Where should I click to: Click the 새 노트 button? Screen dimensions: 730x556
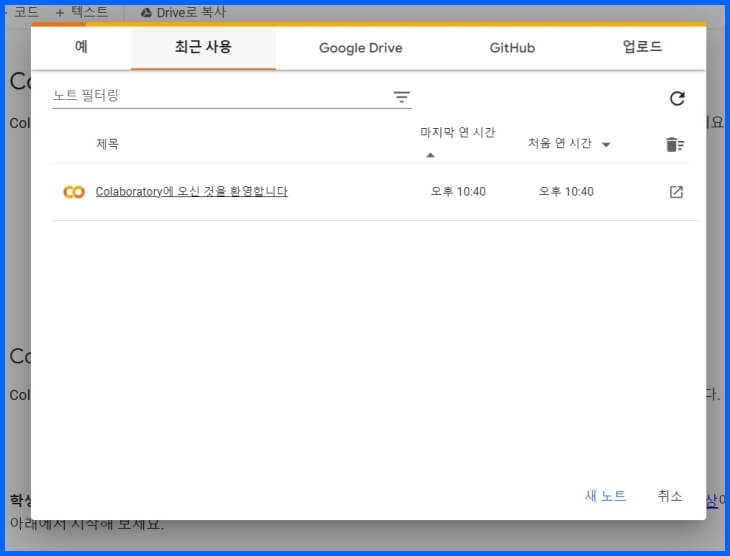click(x=605, y=496)
